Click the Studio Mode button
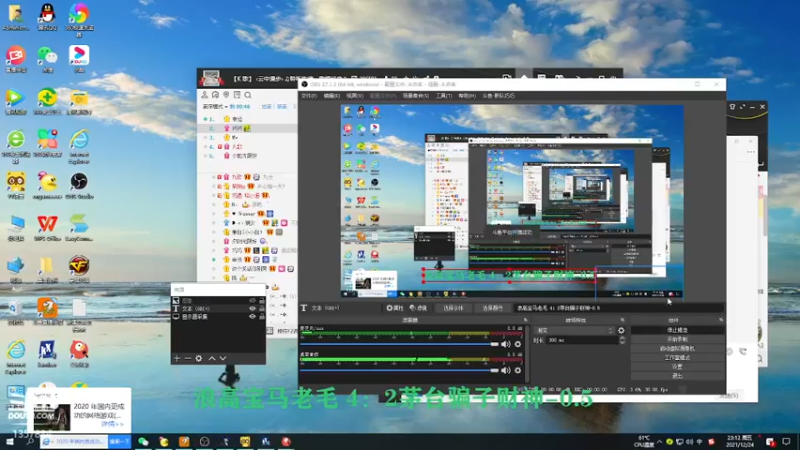 [678, 358]
